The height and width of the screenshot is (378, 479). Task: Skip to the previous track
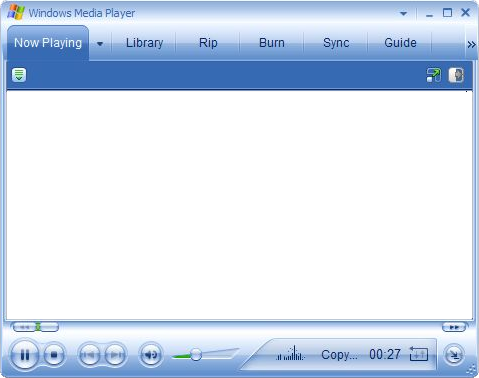[88, 355]
